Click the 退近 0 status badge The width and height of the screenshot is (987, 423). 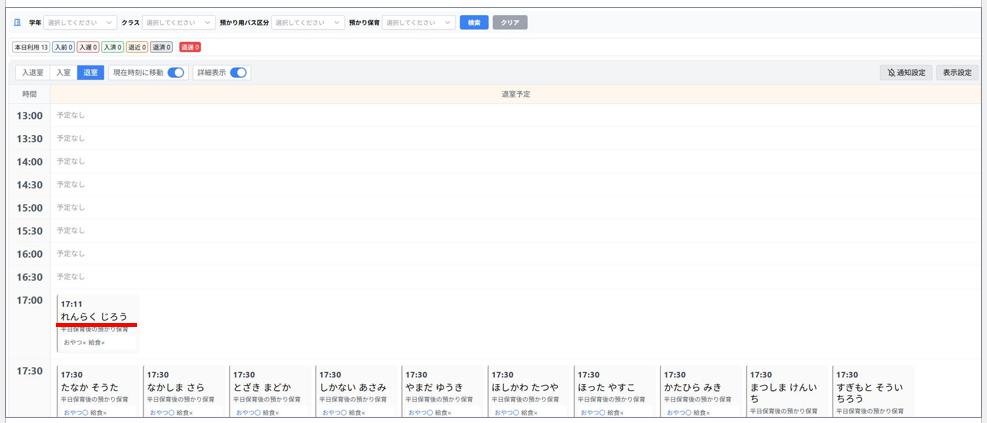137,47
